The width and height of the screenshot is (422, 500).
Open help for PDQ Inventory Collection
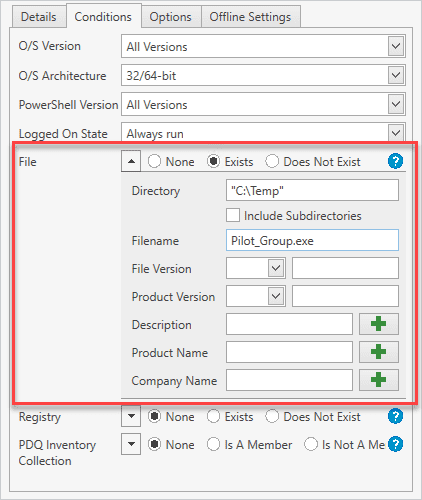395,444
